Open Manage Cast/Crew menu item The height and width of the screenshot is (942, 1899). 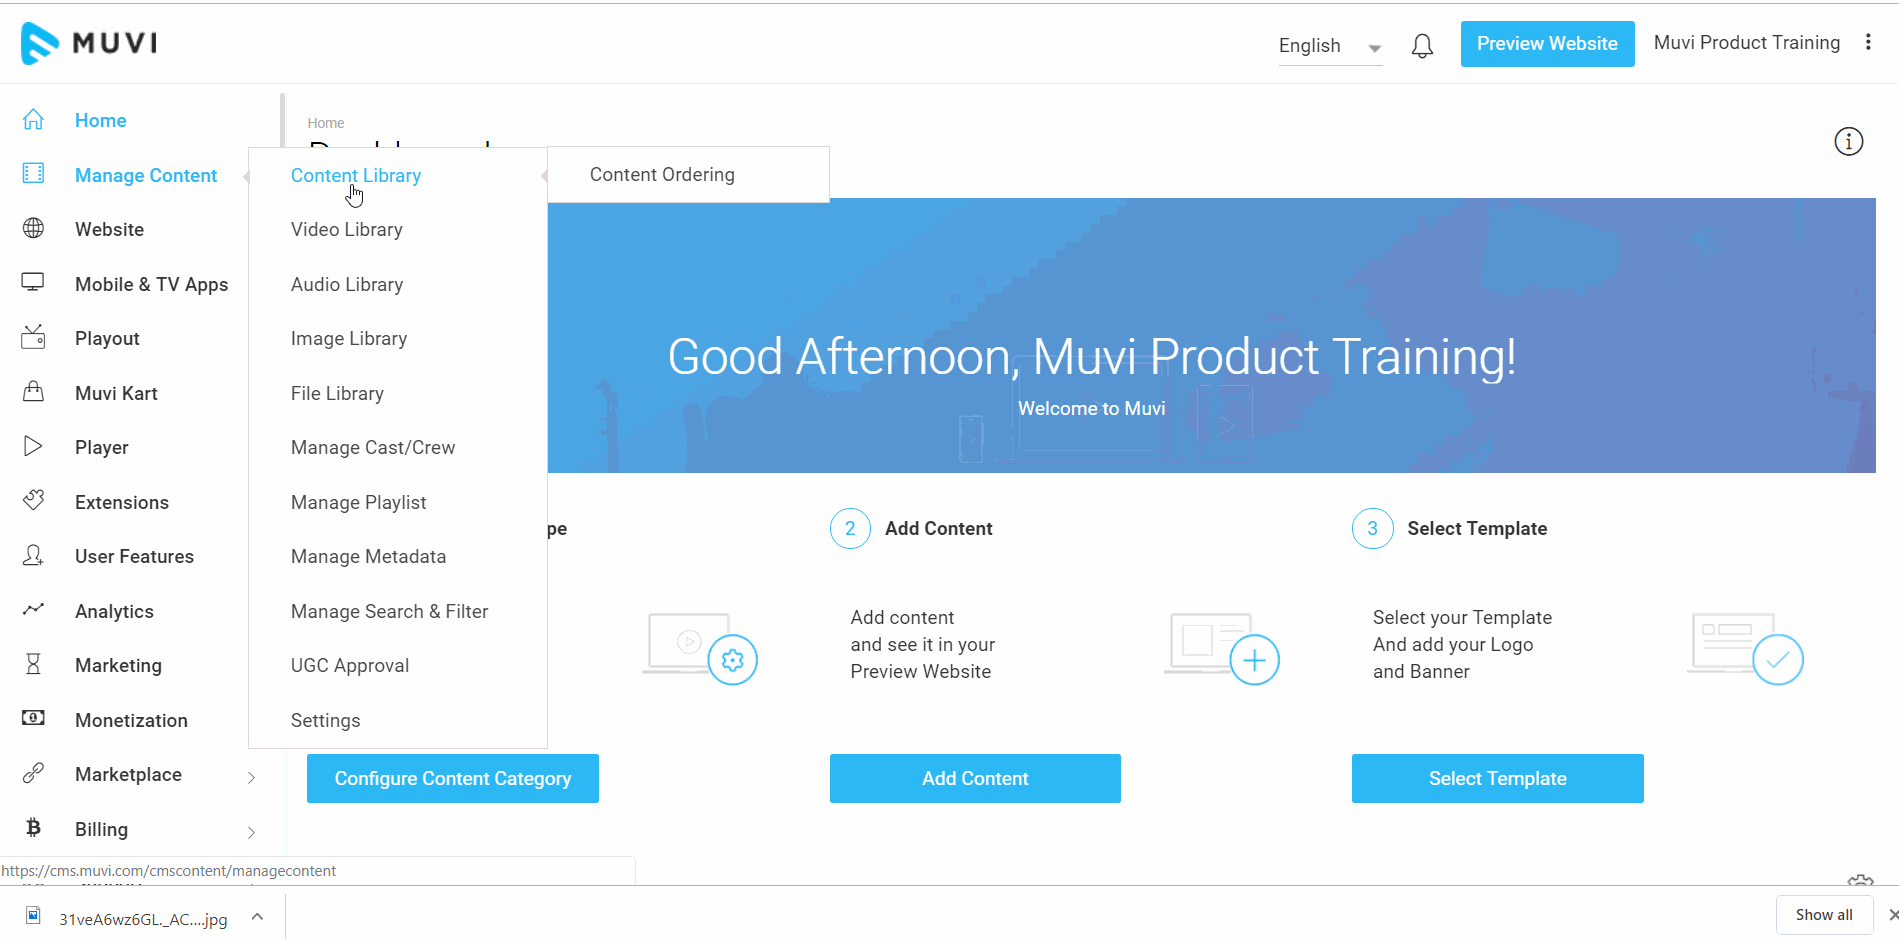point(373,447)
